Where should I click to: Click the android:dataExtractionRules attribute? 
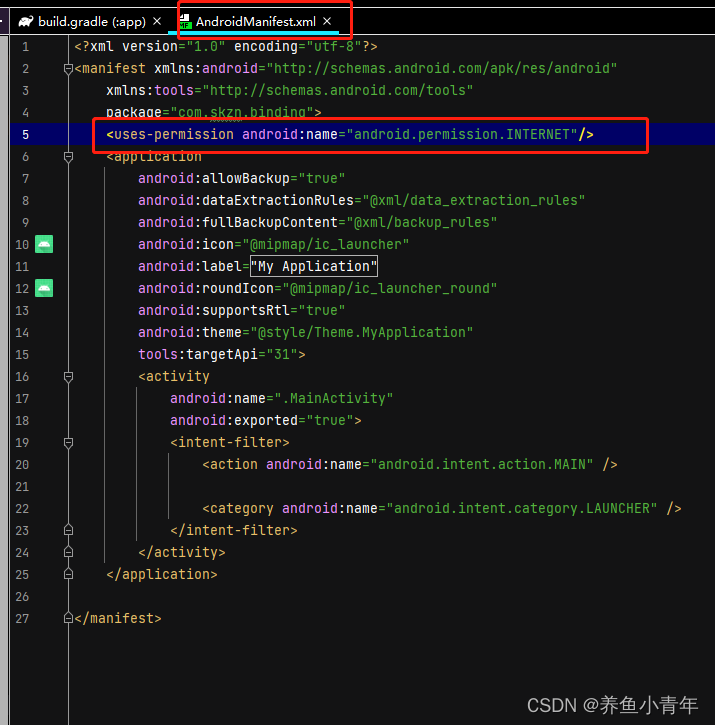[362, 200]
